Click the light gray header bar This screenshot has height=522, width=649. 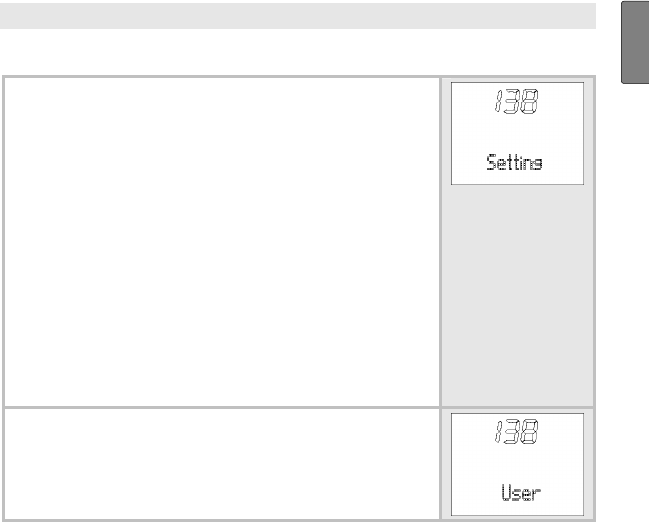(298, 16)
